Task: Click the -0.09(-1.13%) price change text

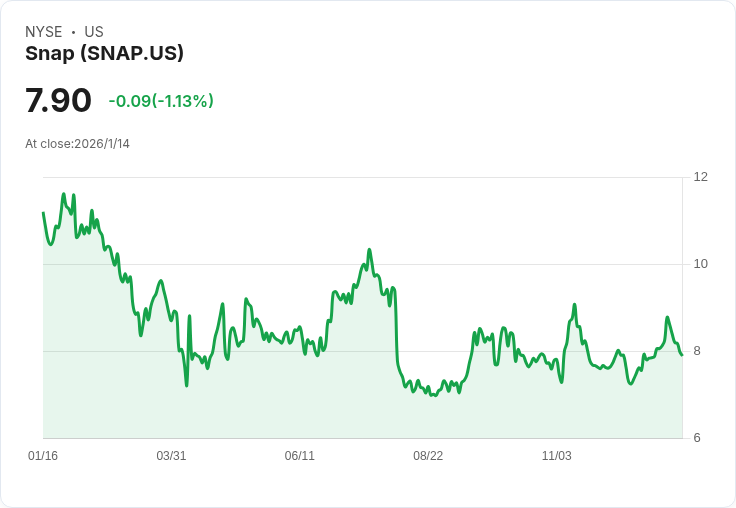Action: (x=161, y=101)
